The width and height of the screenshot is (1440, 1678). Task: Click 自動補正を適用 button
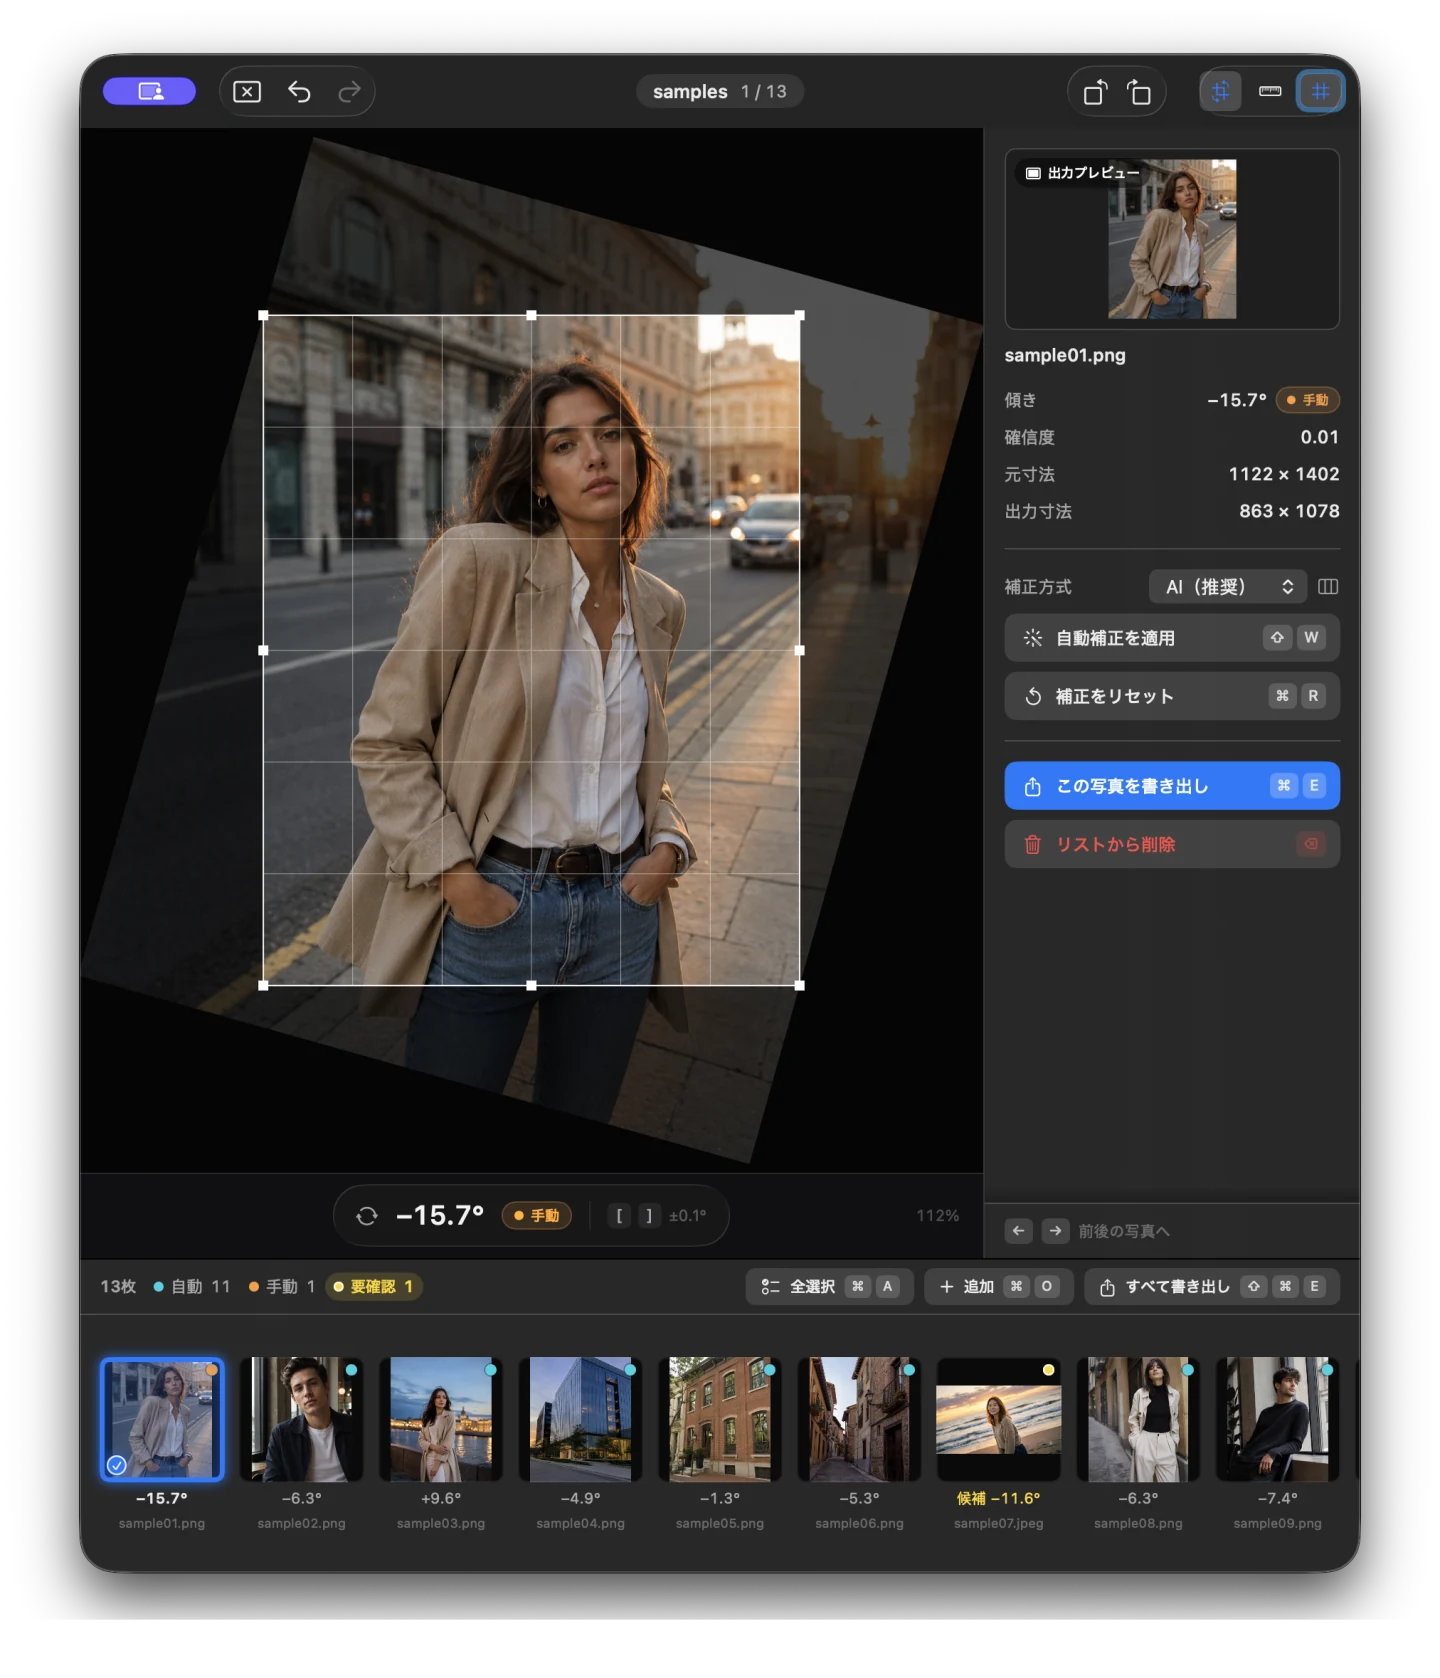tap(1172, 638)
